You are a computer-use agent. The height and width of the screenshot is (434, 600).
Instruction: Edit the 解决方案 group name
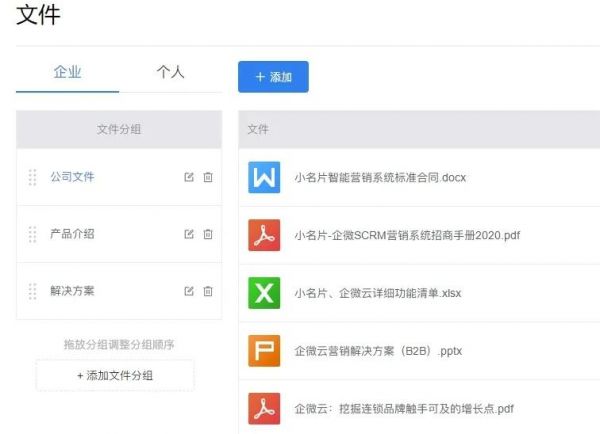tap(189, 291)
